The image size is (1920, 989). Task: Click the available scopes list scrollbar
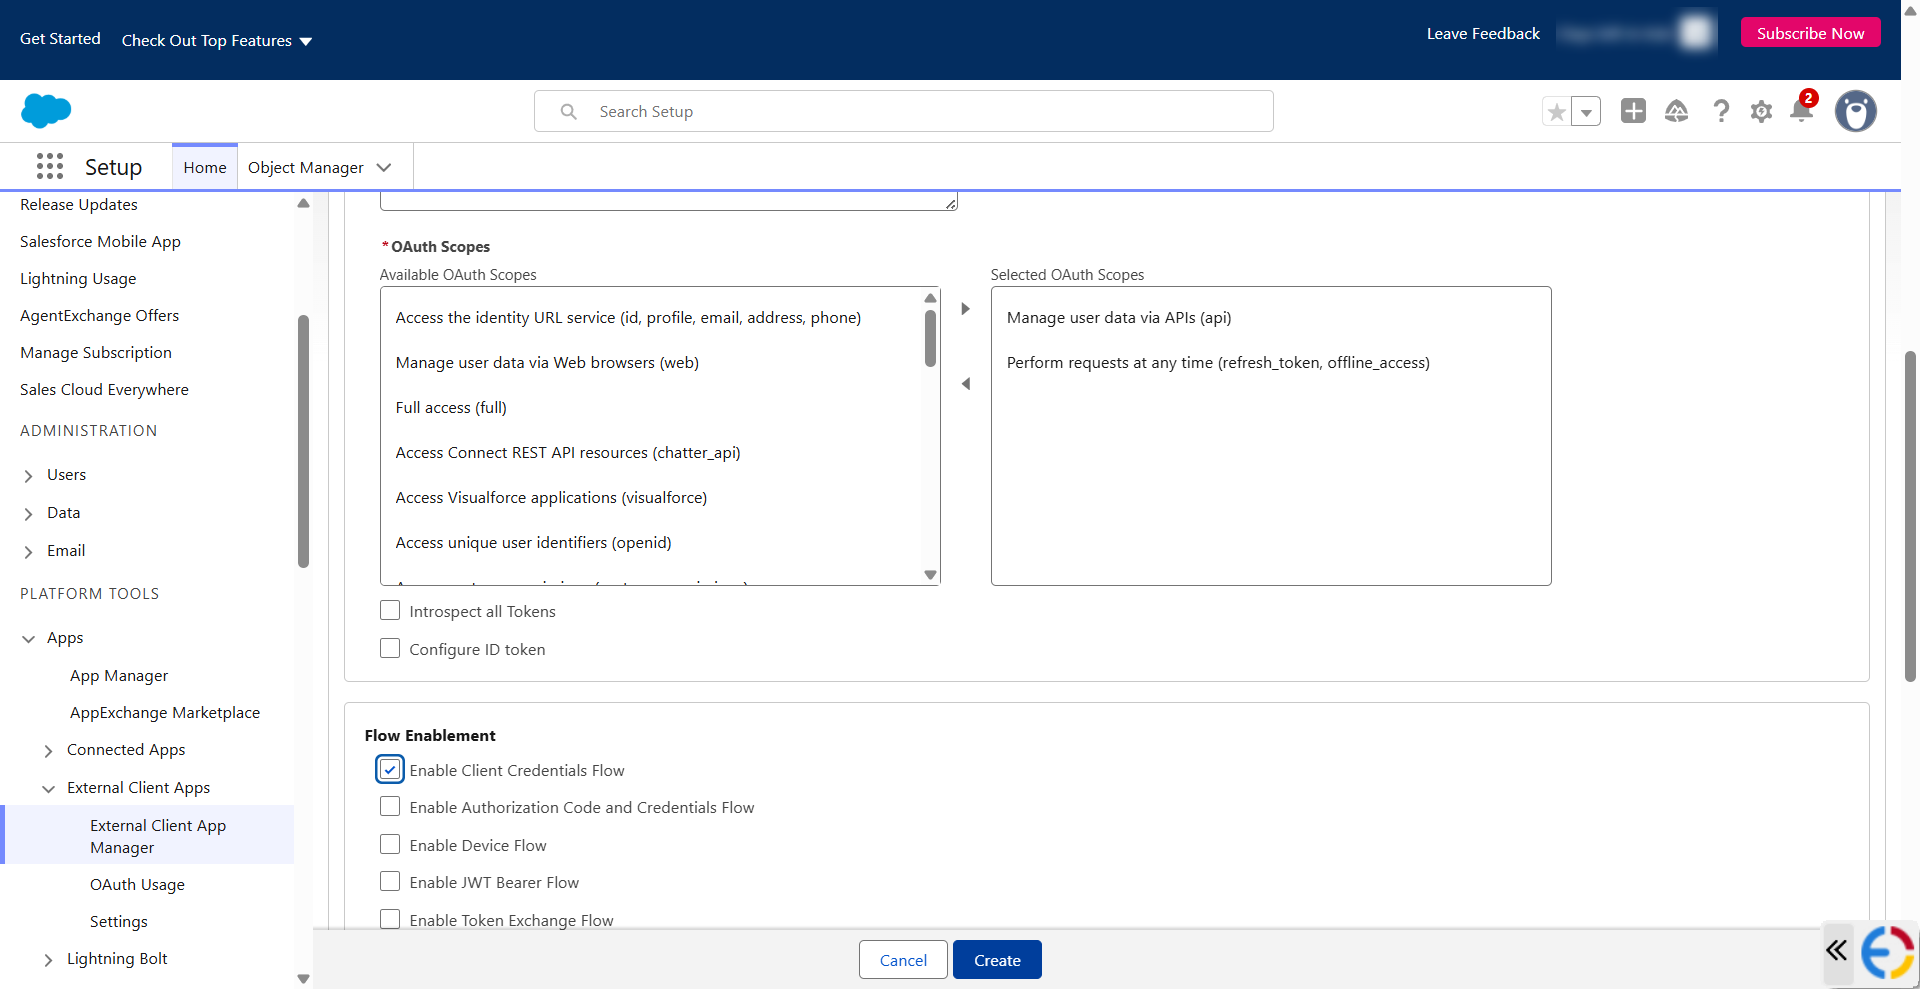click(x=930, y=338)
